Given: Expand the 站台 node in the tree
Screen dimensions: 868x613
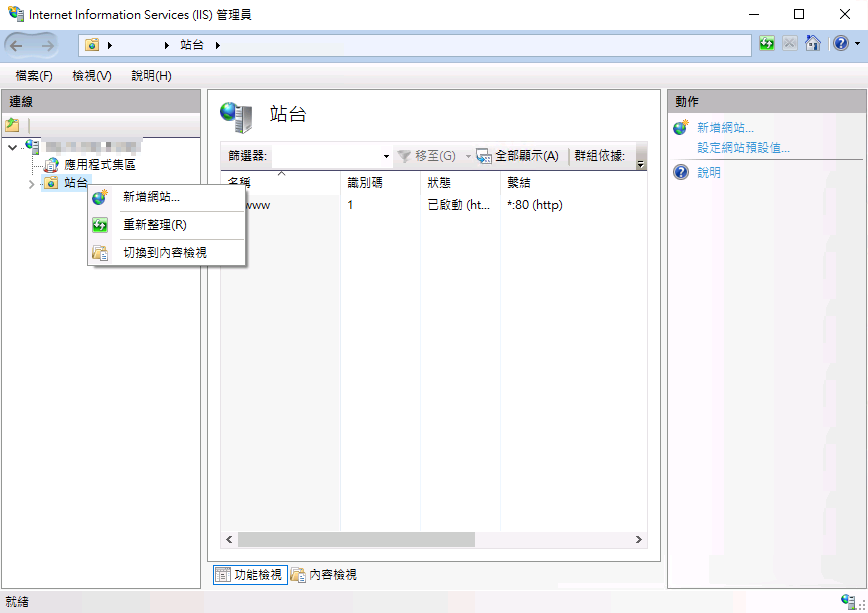Looking at the screenshot, I should [32, 184].
